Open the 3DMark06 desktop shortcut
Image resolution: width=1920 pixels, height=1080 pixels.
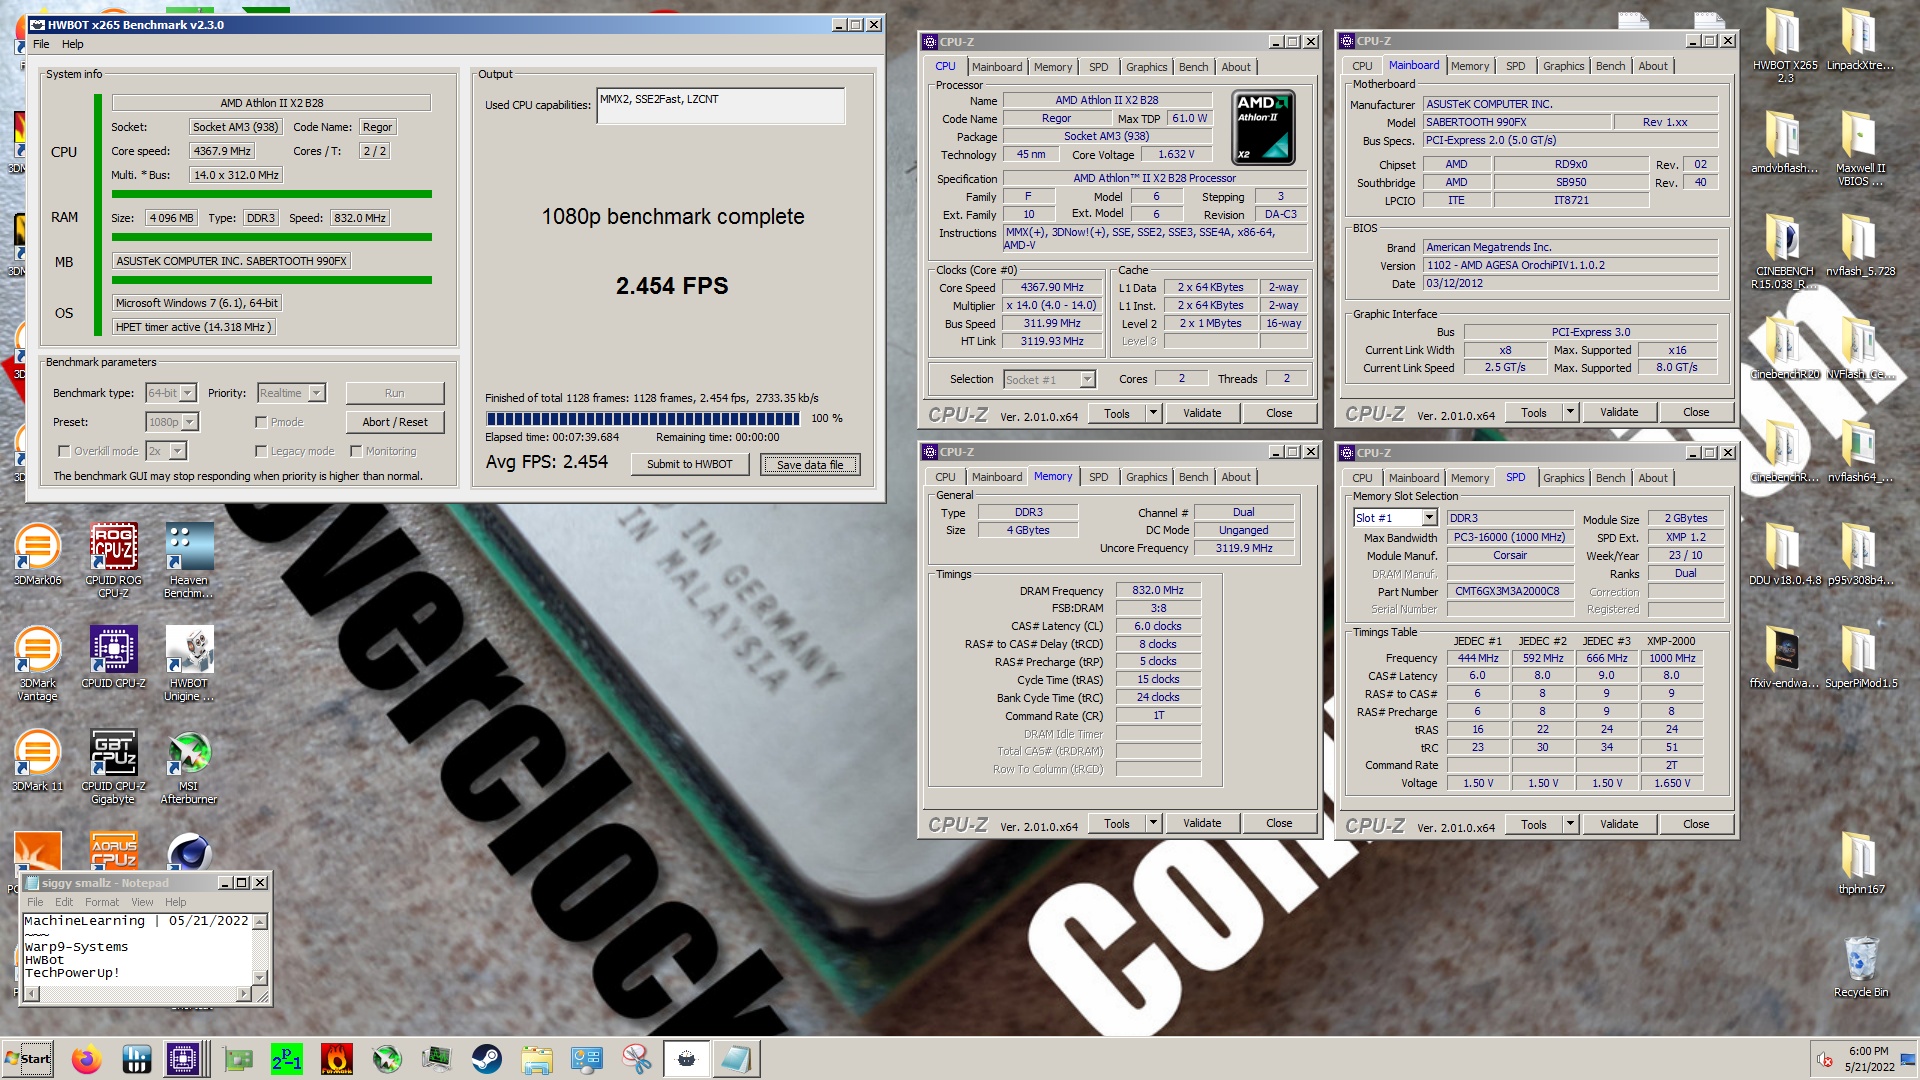pyautogui.click(x=37, y=553)
